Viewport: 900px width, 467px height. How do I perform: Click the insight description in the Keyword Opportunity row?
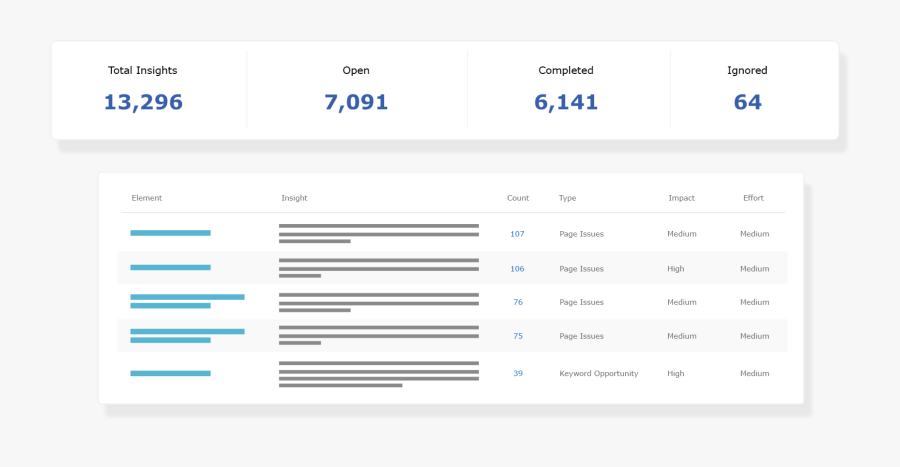point(378,374)
